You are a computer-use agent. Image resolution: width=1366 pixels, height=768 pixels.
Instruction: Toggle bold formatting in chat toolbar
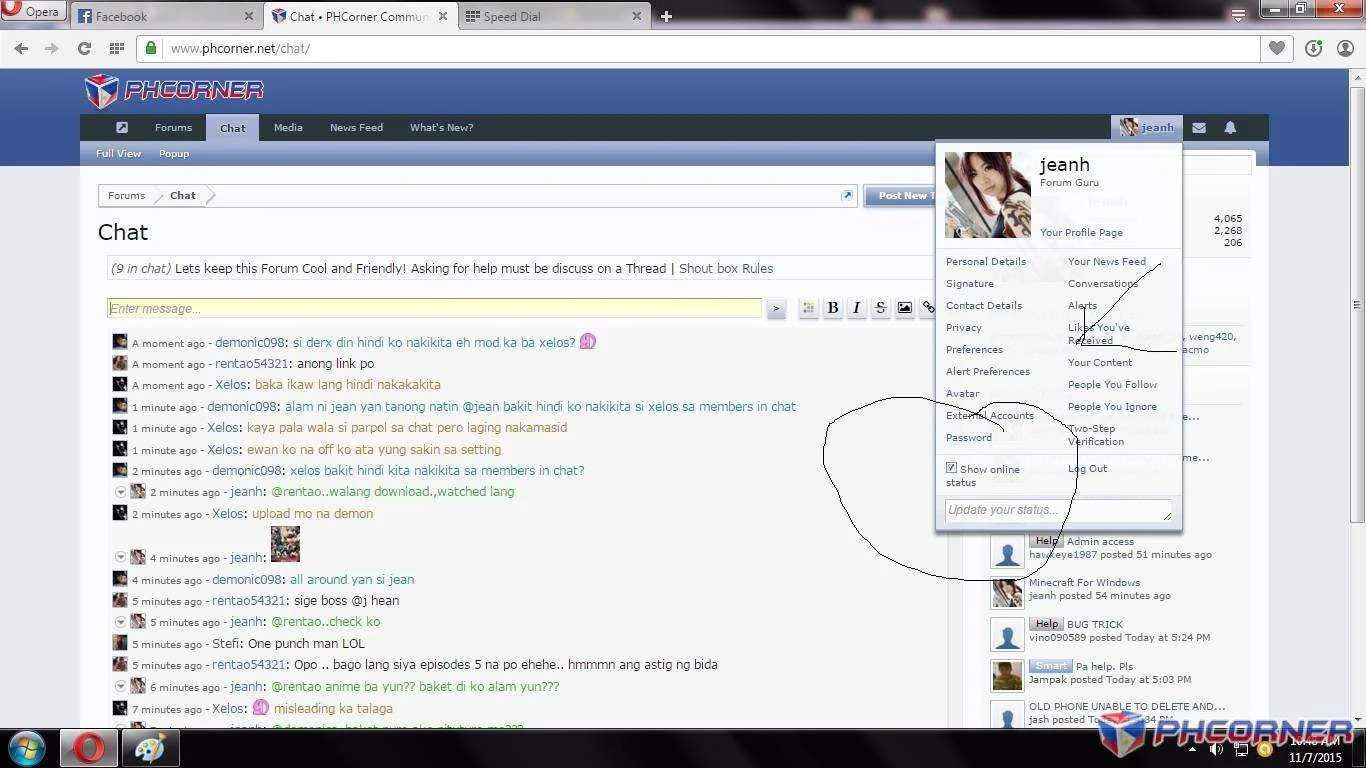point(832,308)
